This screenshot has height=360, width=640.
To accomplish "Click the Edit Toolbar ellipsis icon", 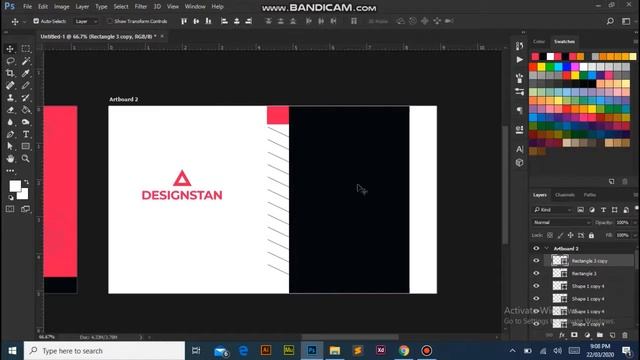I will 10,171.
